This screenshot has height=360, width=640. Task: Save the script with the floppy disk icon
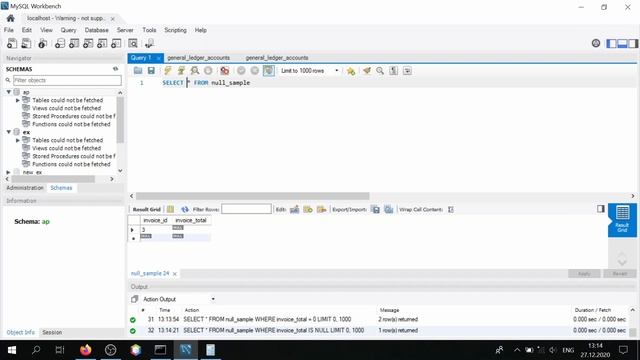[x=151, y=71]
